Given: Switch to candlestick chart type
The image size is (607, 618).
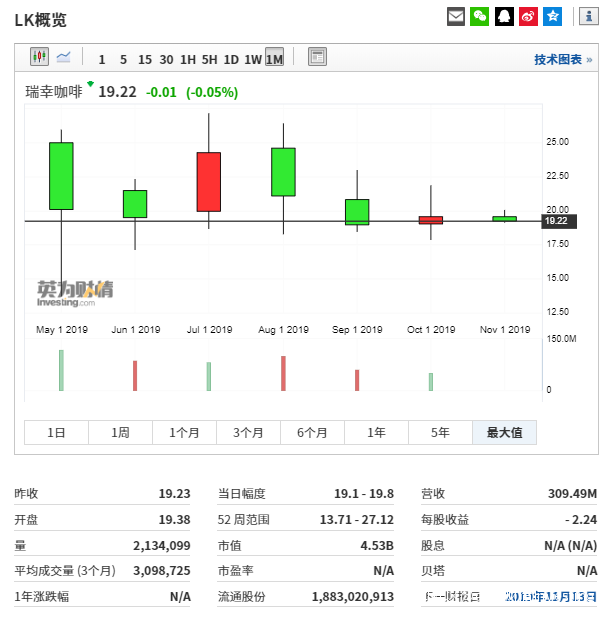Looking at the screenshot, I should tap(39, 57).
